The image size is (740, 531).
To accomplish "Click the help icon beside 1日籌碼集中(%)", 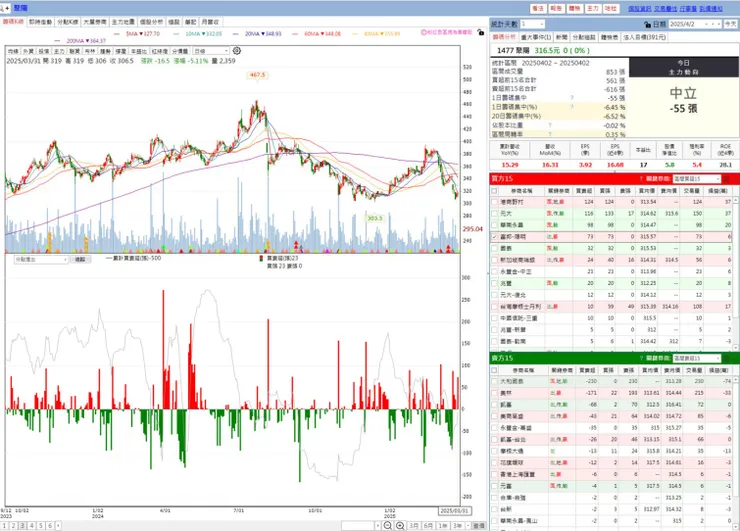I will [x=572, y=107].
